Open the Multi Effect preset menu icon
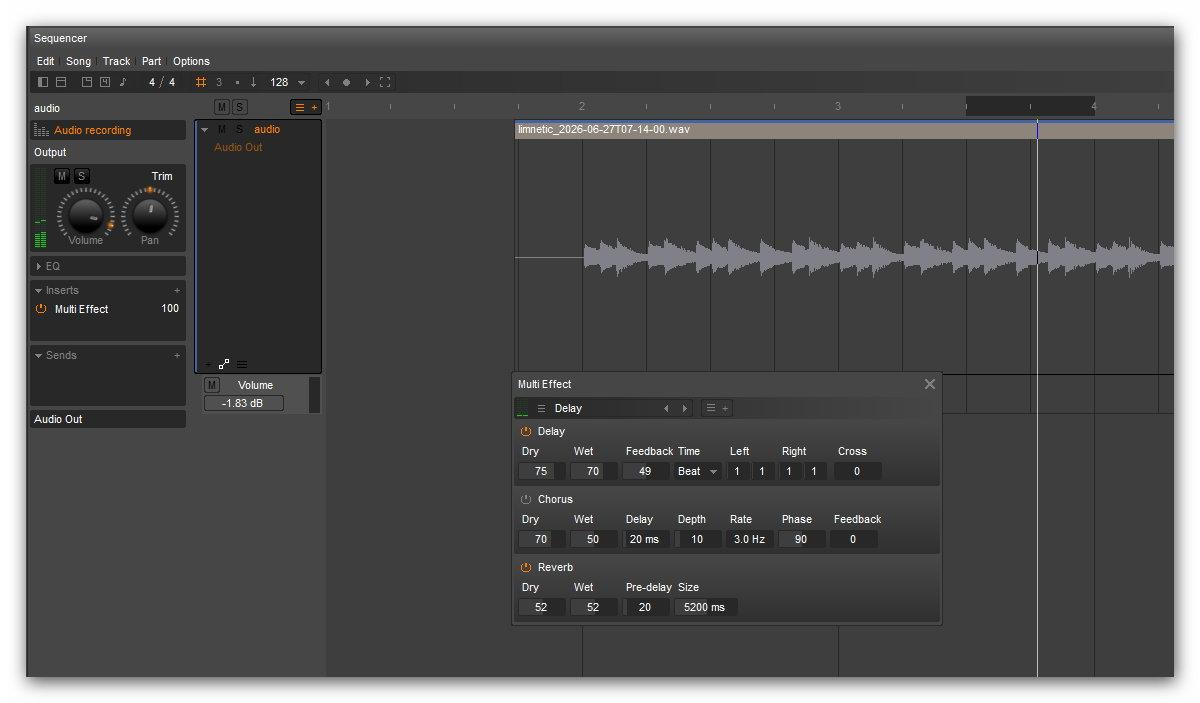 pos(541,408)
